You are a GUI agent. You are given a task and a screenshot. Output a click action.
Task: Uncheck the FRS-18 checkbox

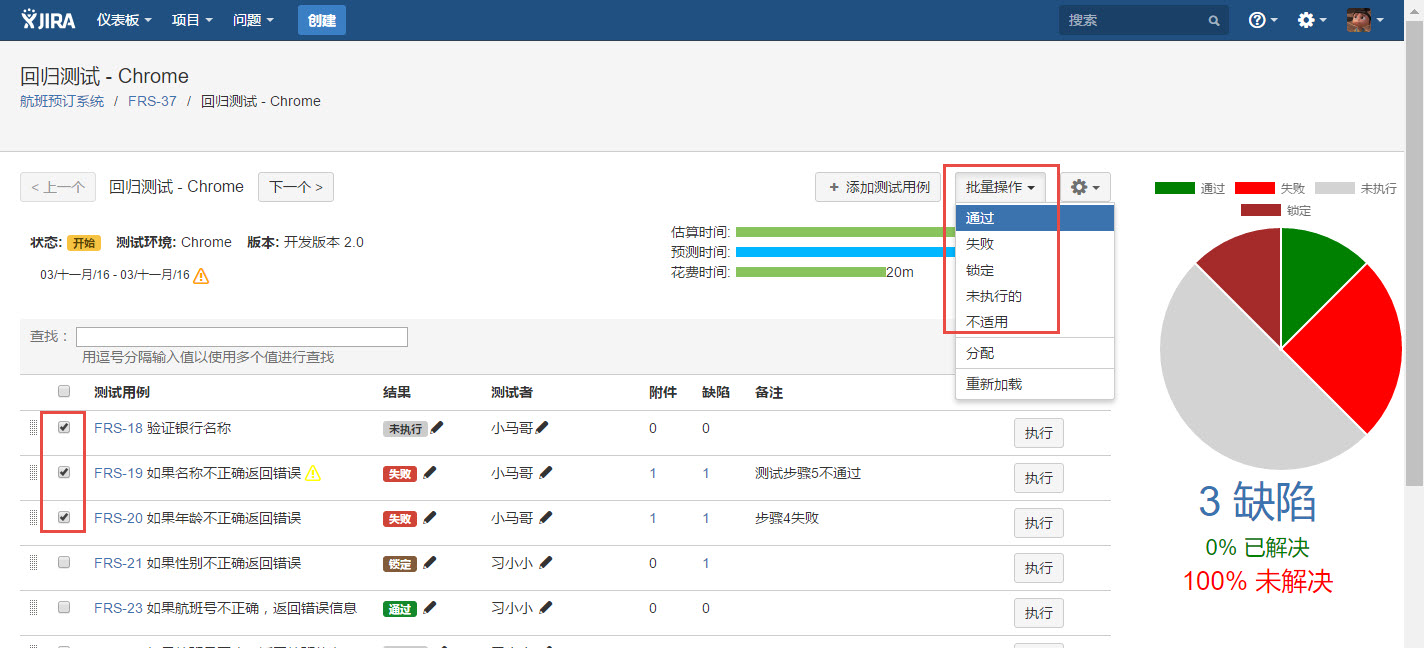[x=64, y=427]
